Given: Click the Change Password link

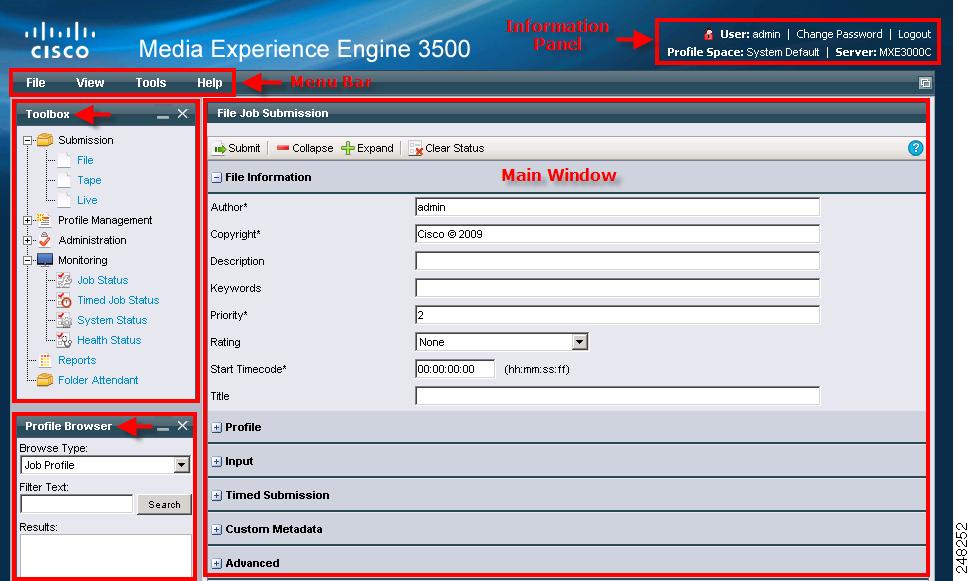Looking at the screenshot, I should pyautogui.click(x=839, y=34).
